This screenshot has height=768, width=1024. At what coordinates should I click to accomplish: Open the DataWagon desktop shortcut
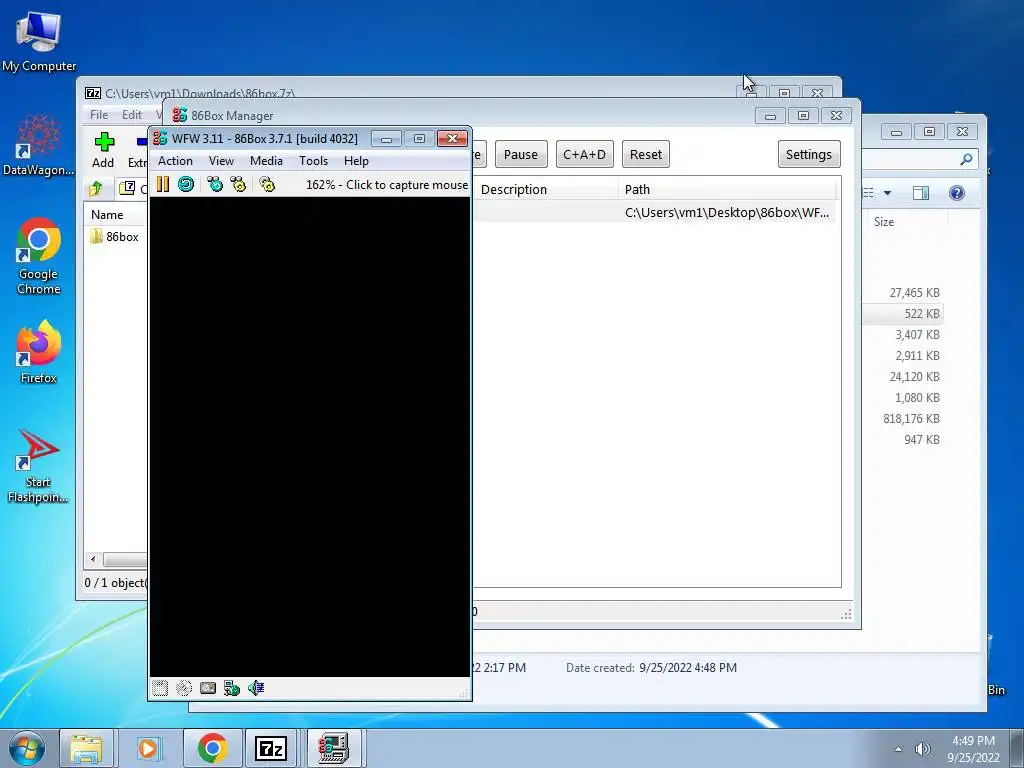pyautogui.click(x=39, y=145)
